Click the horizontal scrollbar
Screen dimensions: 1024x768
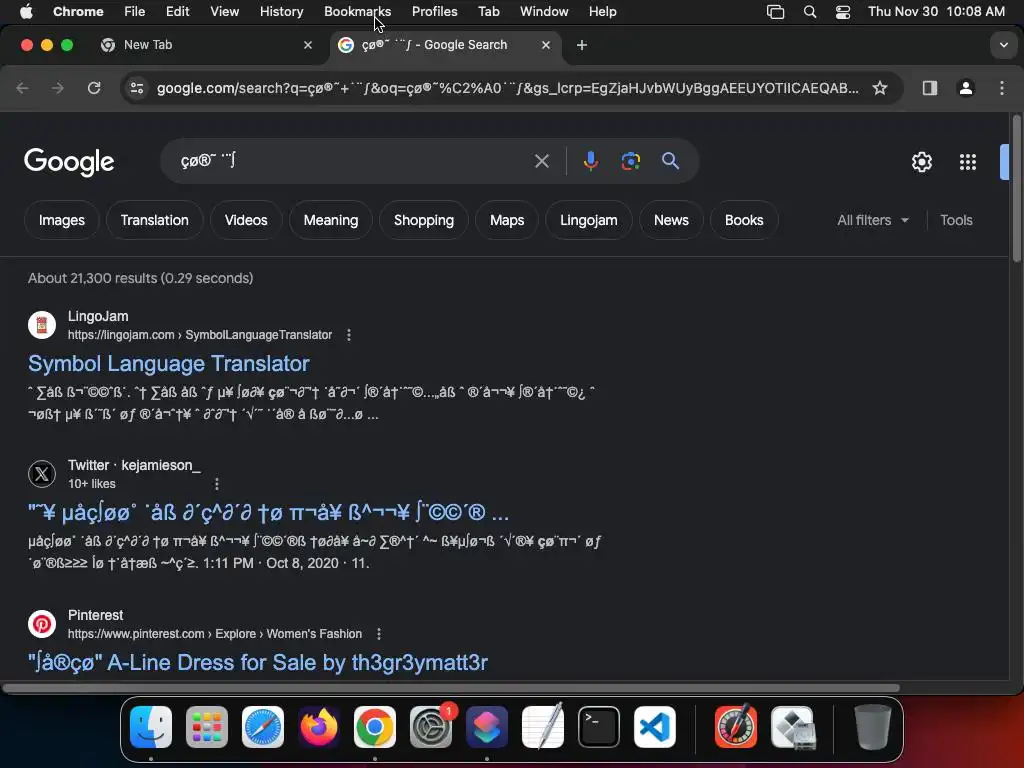click(x=451, y=688)
